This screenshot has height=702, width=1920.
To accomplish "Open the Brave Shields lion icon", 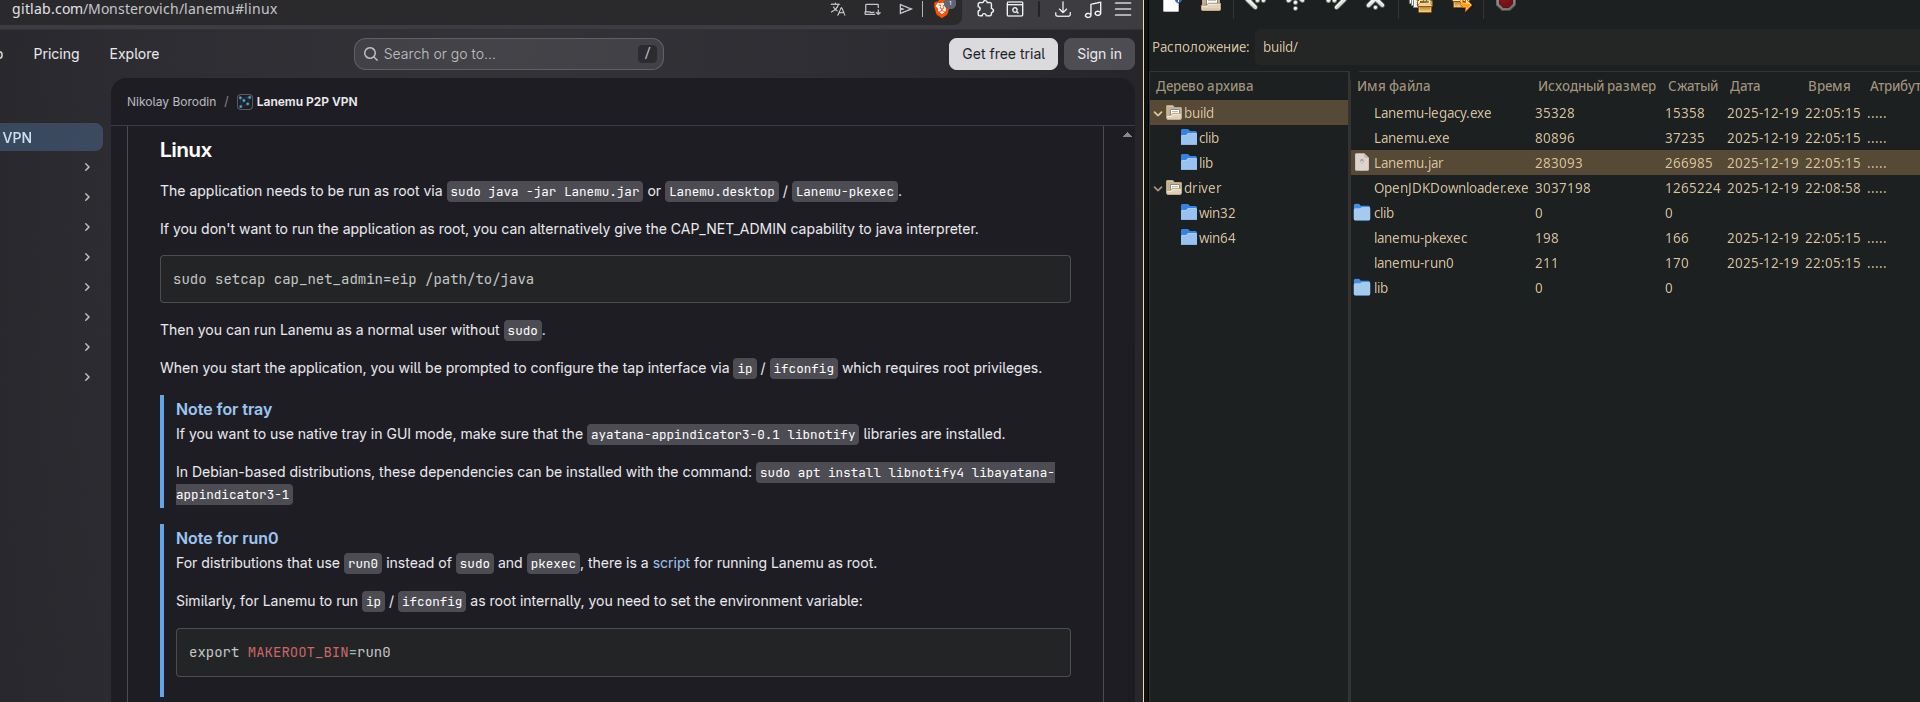I will [x=941, y=9].
